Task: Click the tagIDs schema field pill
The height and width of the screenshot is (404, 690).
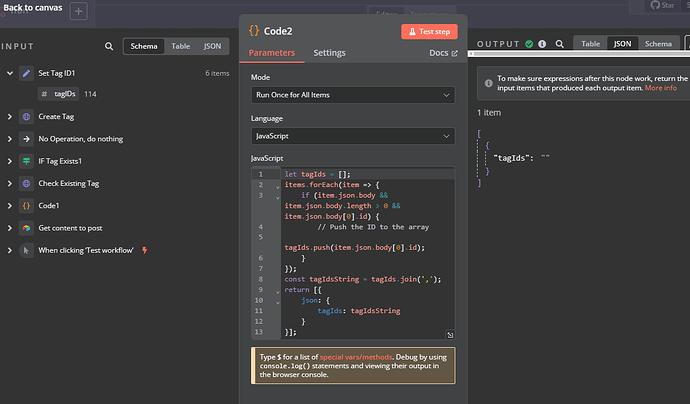Action: [x=59, y=94]
